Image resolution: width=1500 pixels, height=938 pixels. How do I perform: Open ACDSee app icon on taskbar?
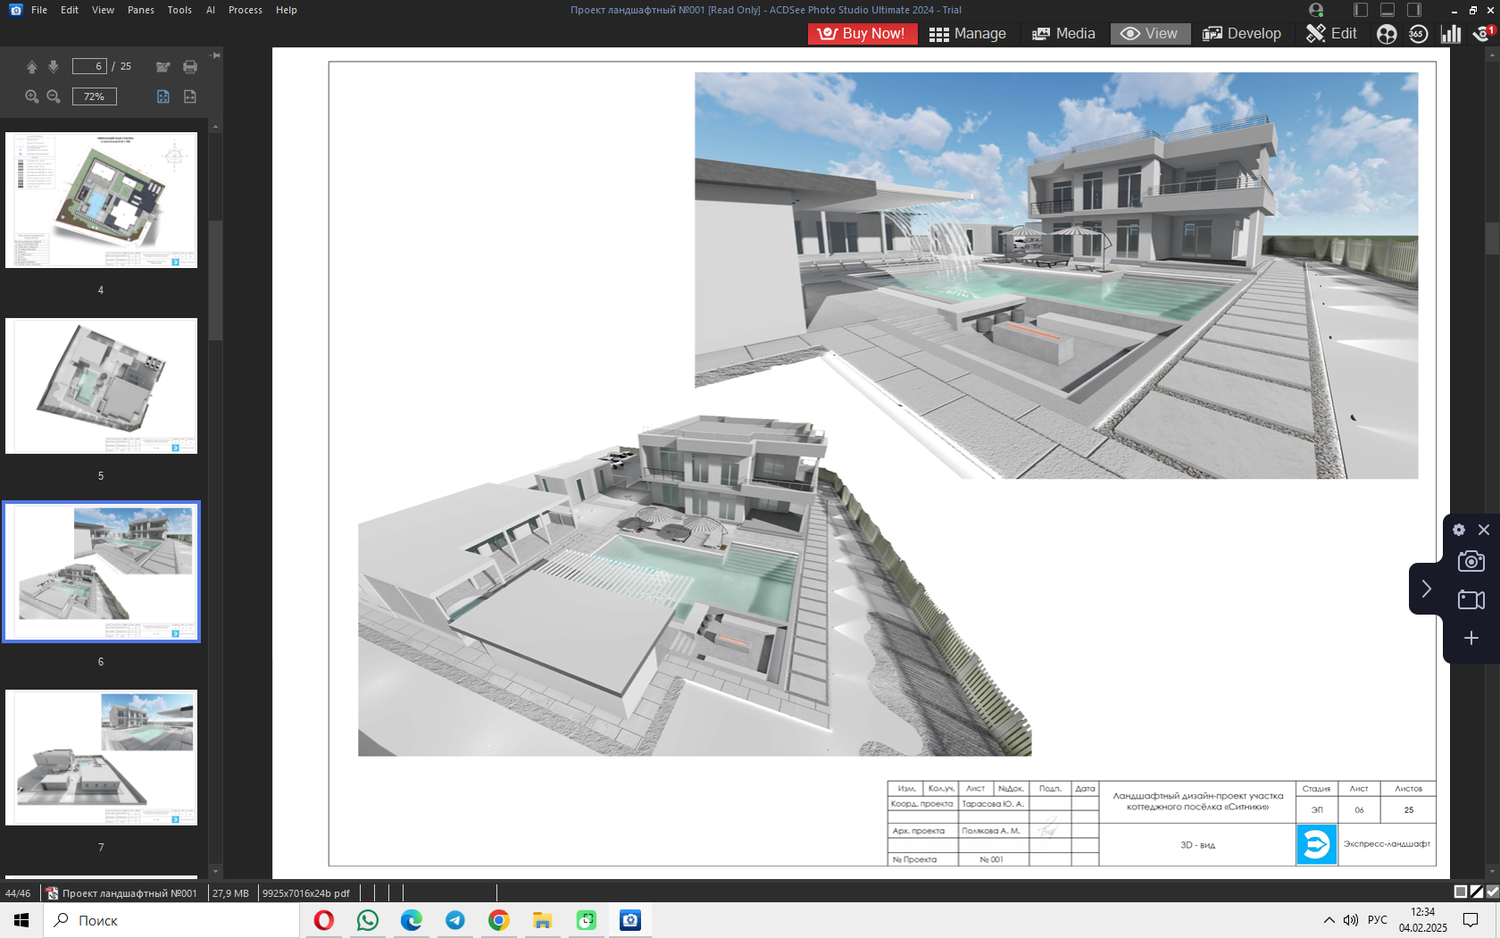coord(630,920)
